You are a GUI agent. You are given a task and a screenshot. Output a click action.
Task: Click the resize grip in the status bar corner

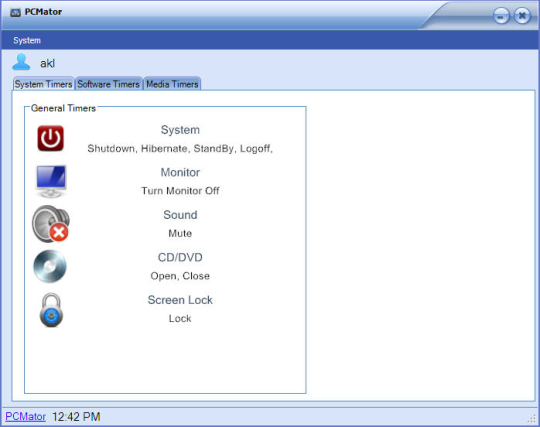pyautogui.click(x=531, y=418)
